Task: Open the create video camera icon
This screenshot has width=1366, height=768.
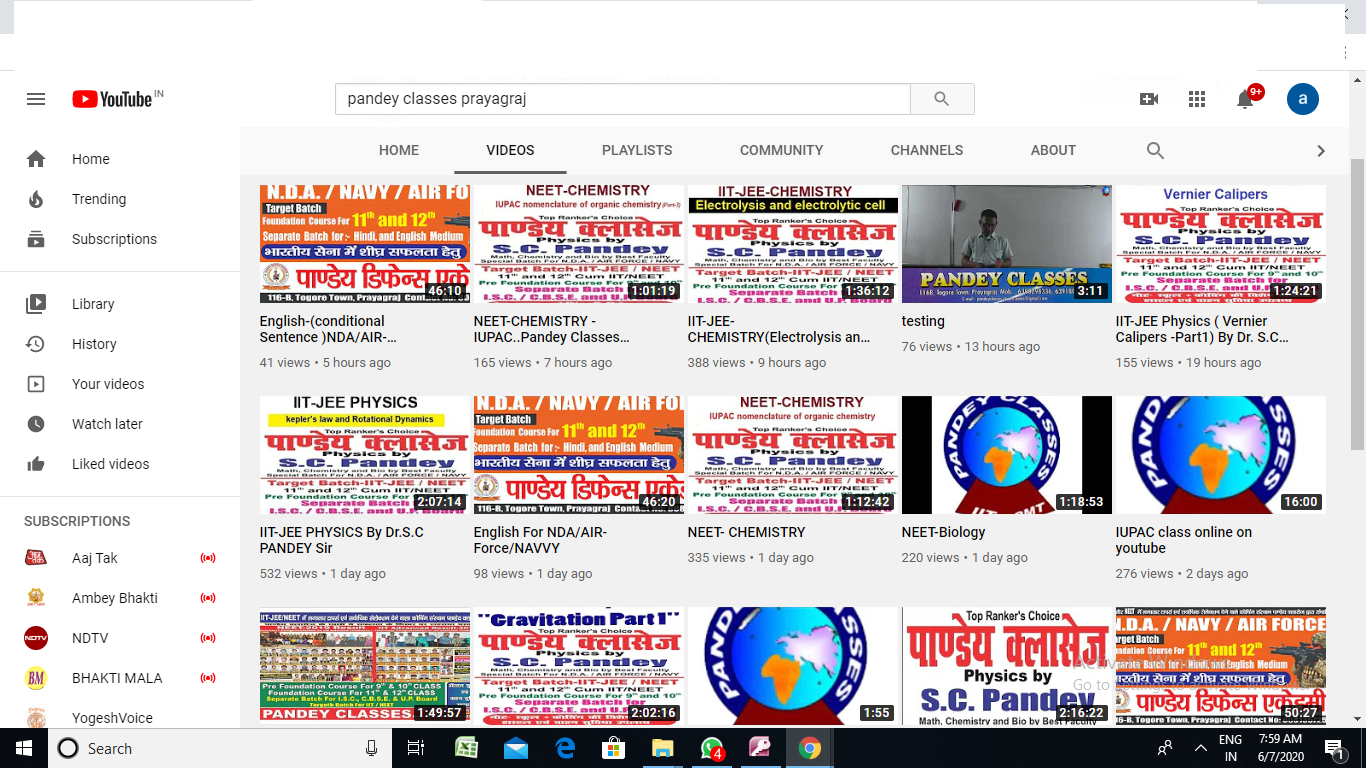Action: [x=1149, y=99]
